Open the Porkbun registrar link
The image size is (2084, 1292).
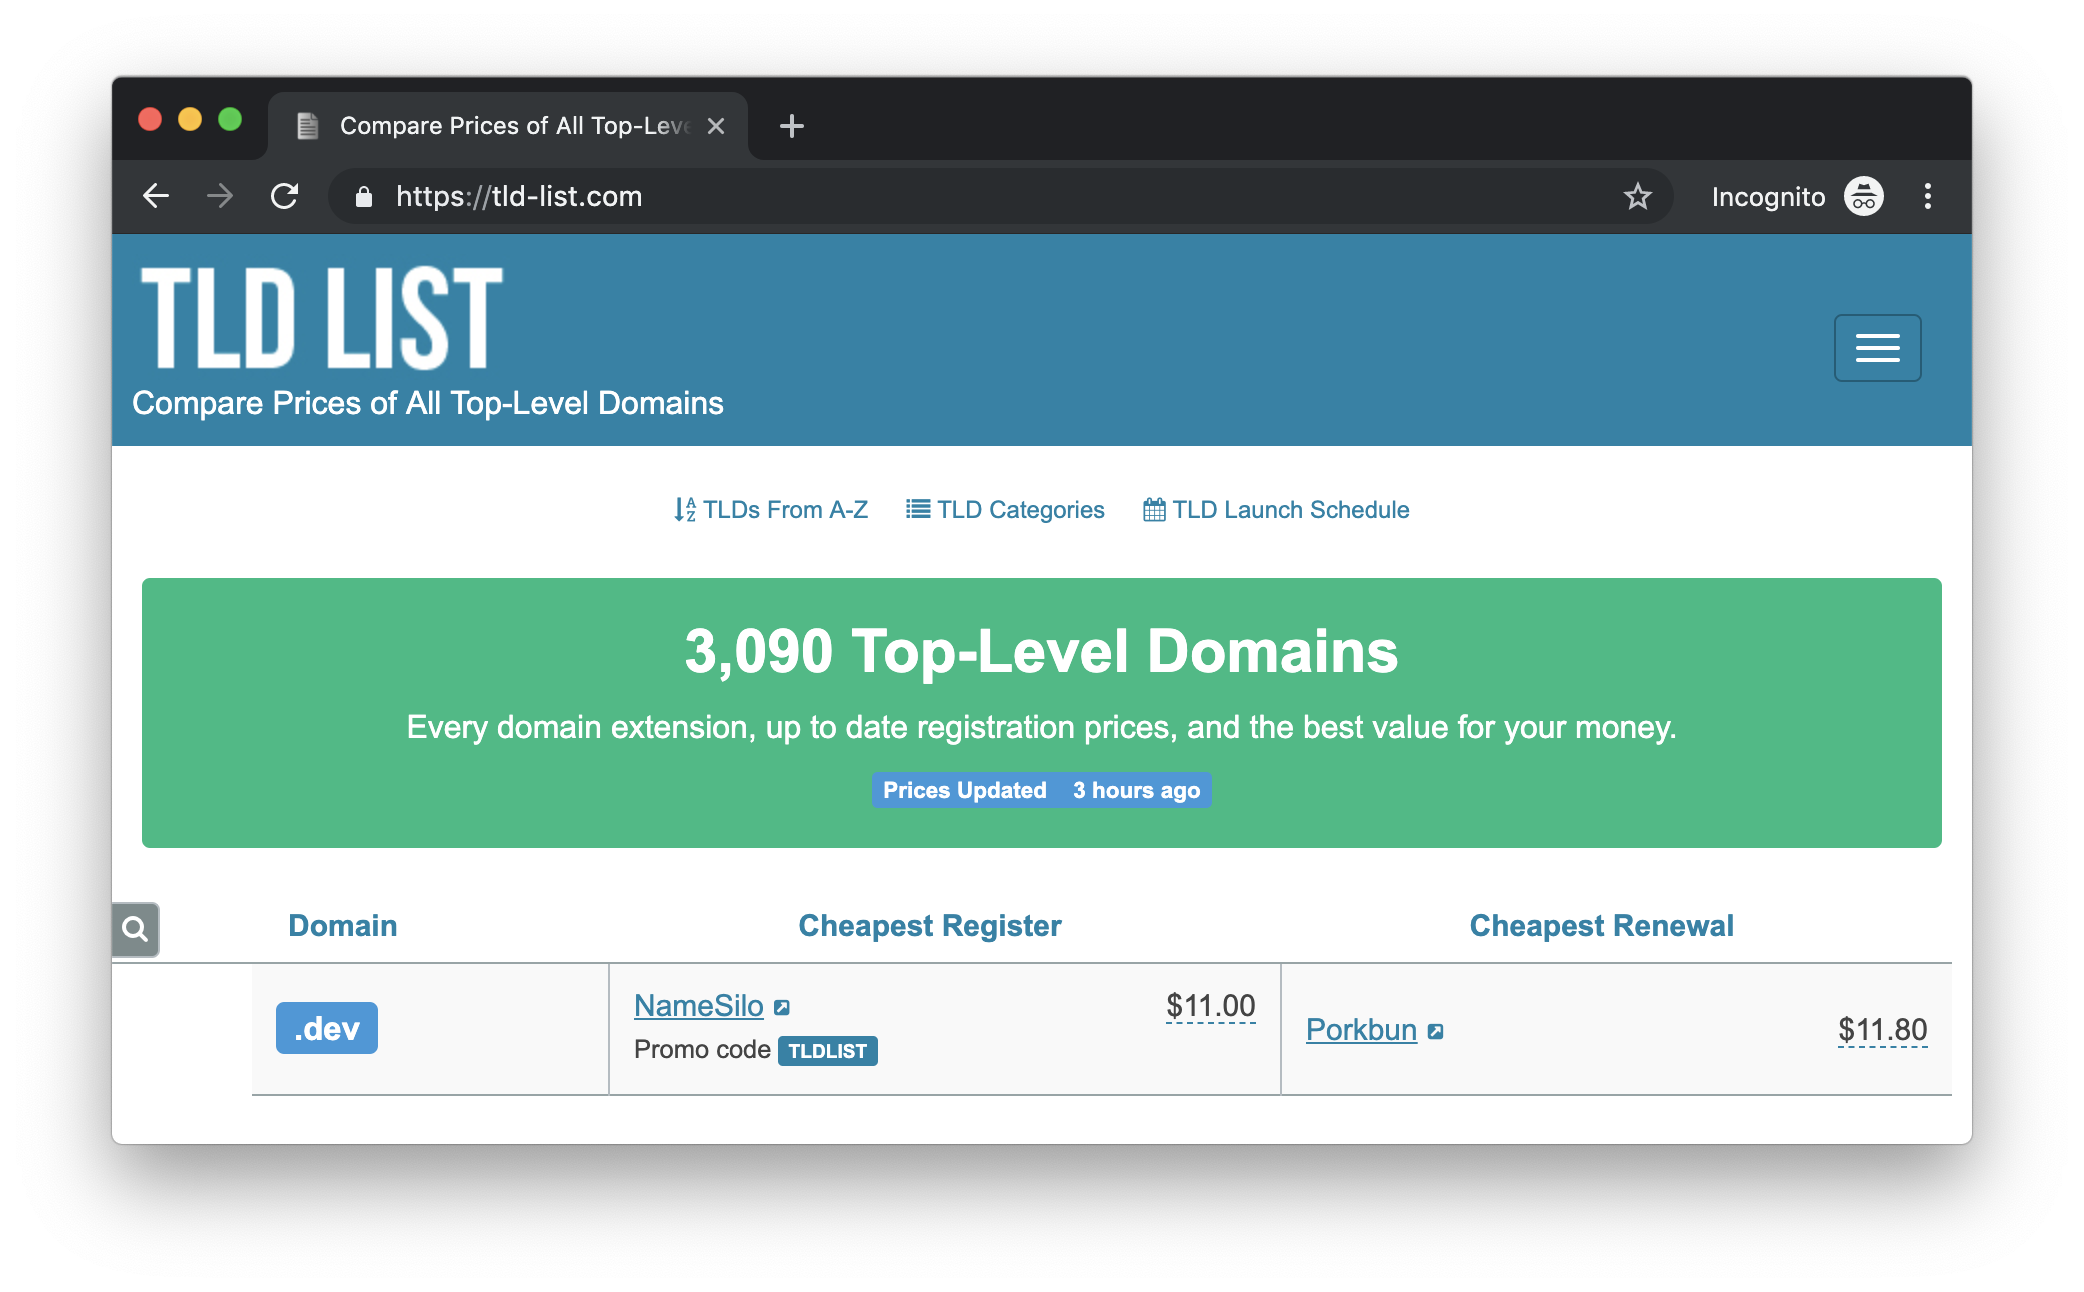point(1361,1029)
